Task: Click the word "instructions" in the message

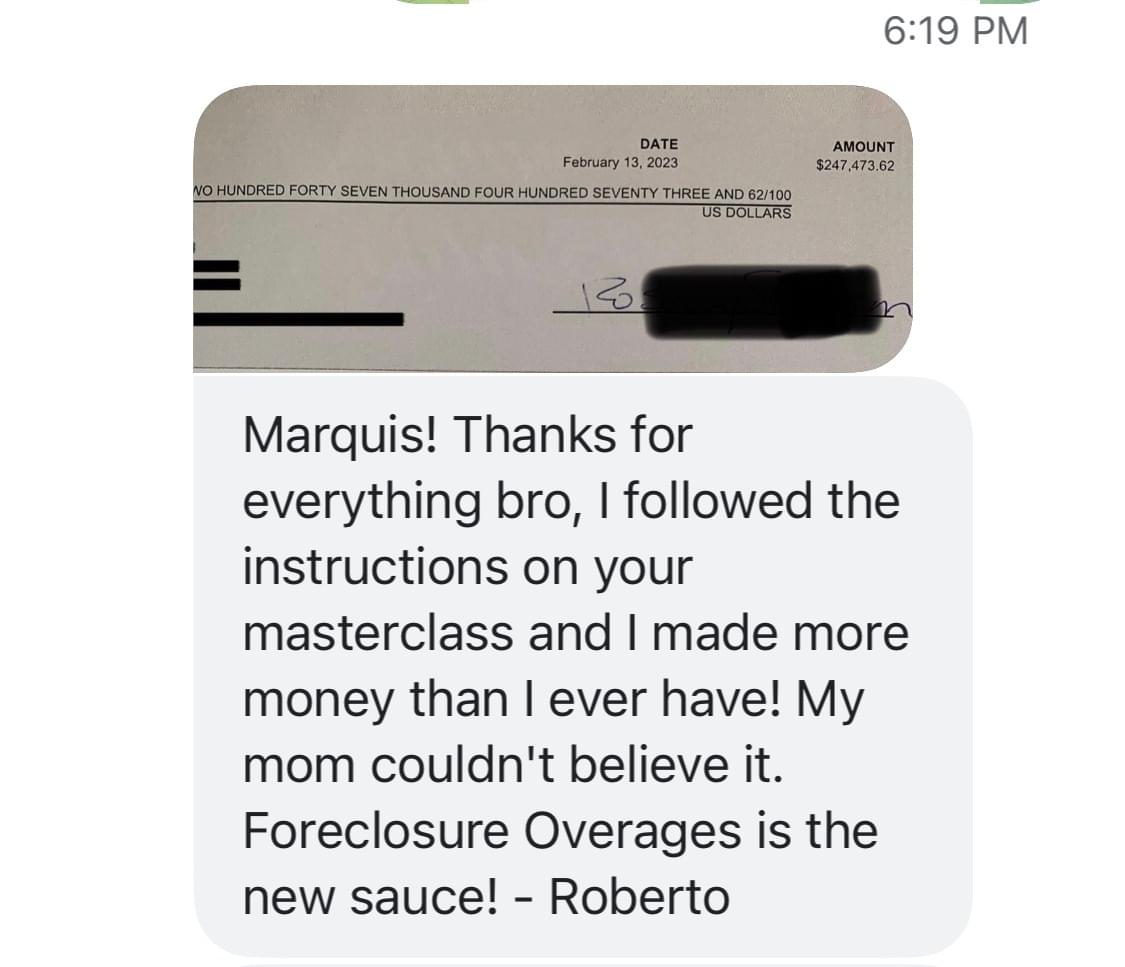Action: pyautogui.click(x=375, y=567)
